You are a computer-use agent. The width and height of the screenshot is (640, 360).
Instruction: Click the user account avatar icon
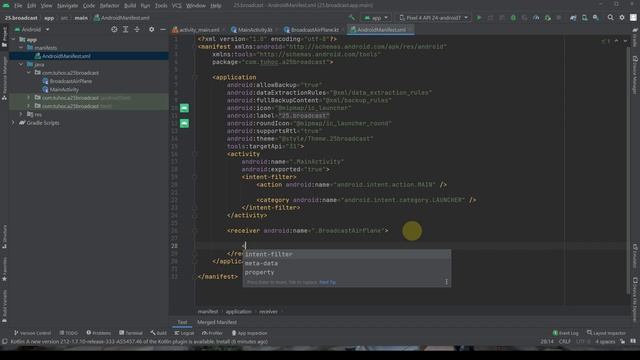[633, 18]
